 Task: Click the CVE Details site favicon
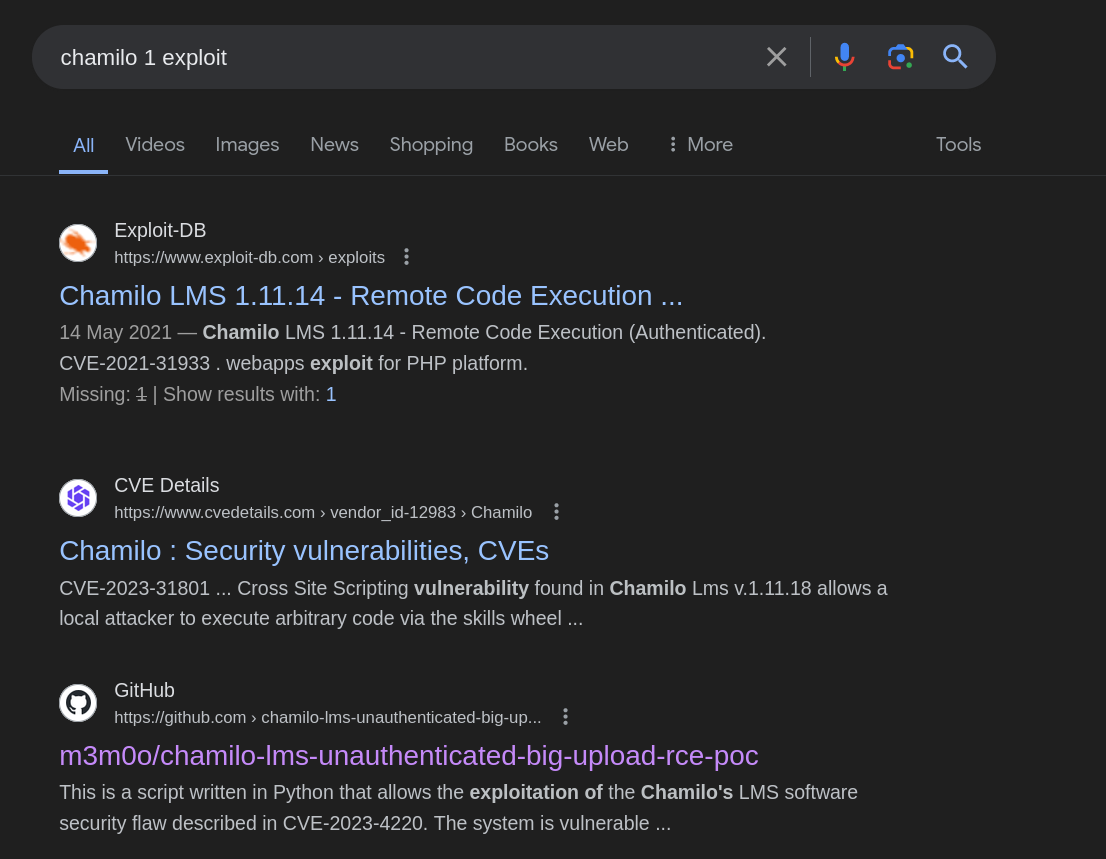click(78, 498)
